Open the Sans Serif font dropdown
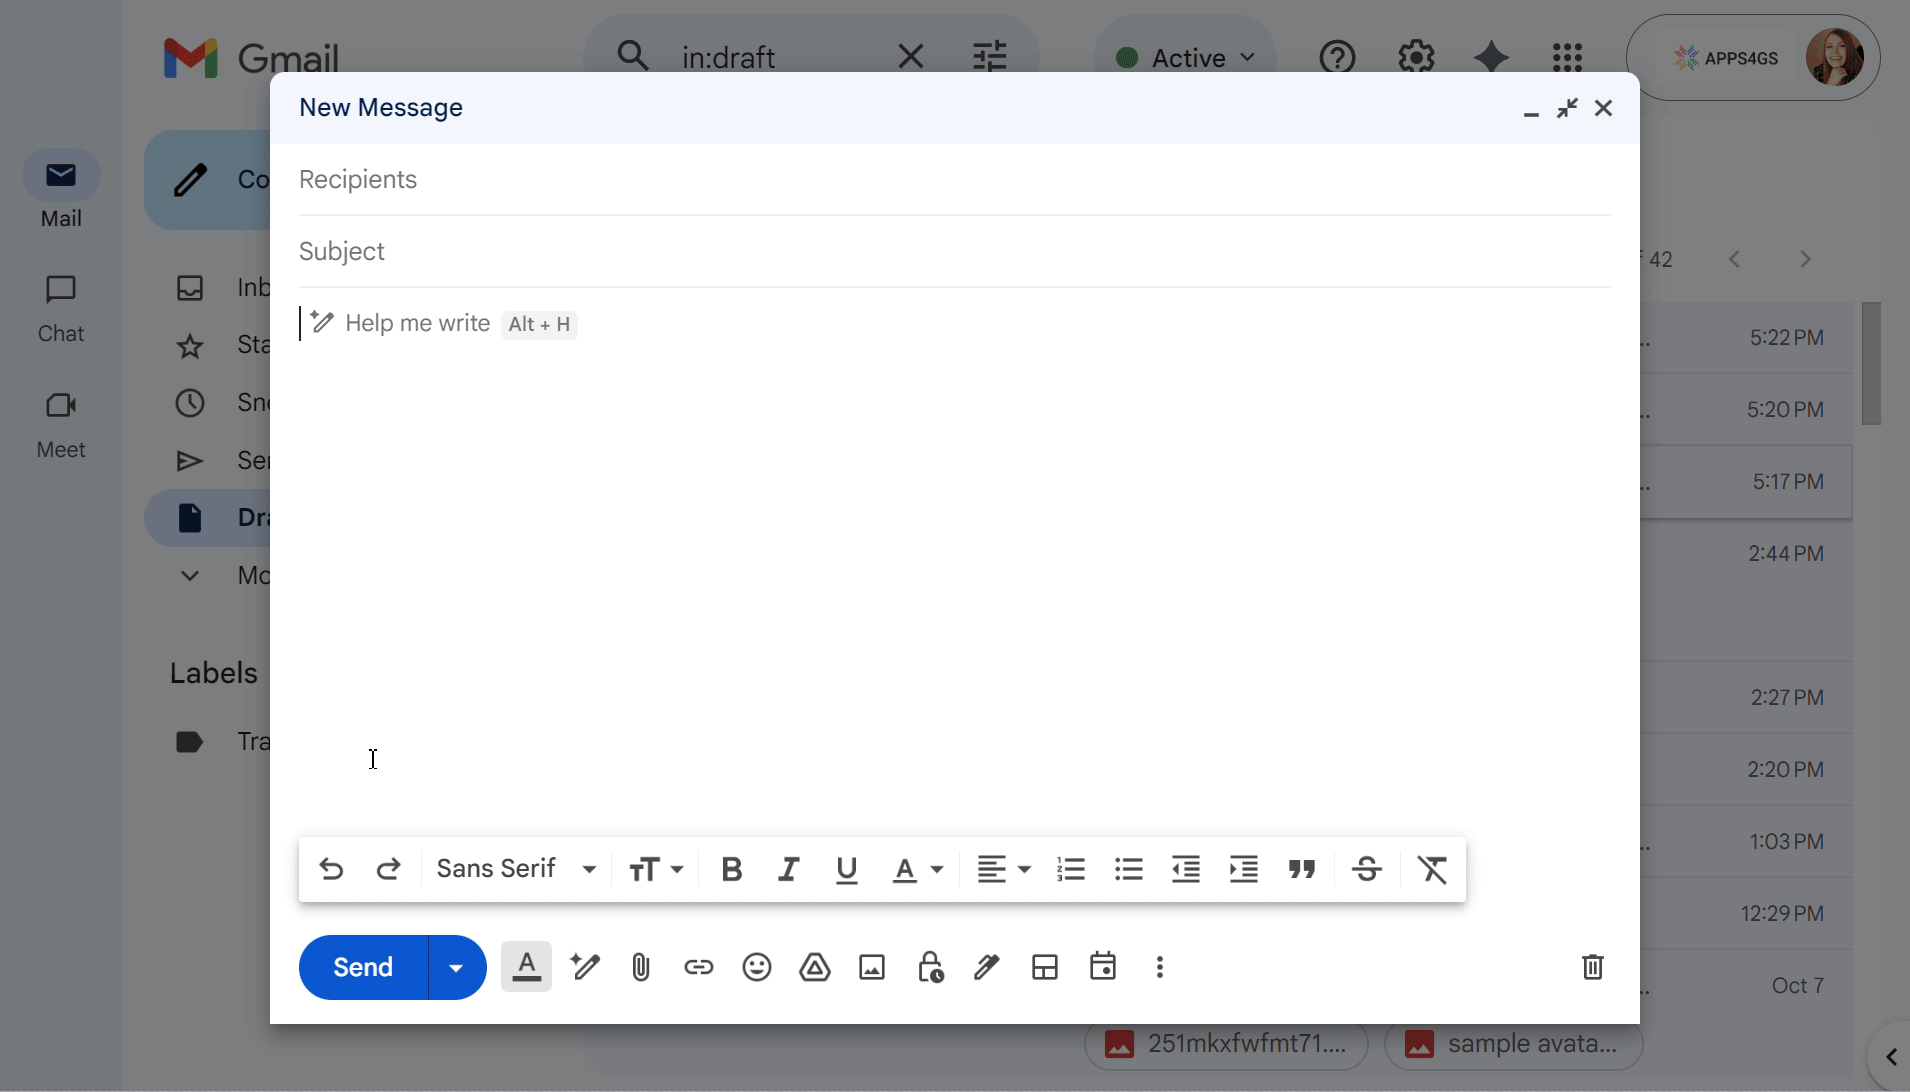Image resolution: width=1910 pixels, height=1092 pixels. coord(516,869)
